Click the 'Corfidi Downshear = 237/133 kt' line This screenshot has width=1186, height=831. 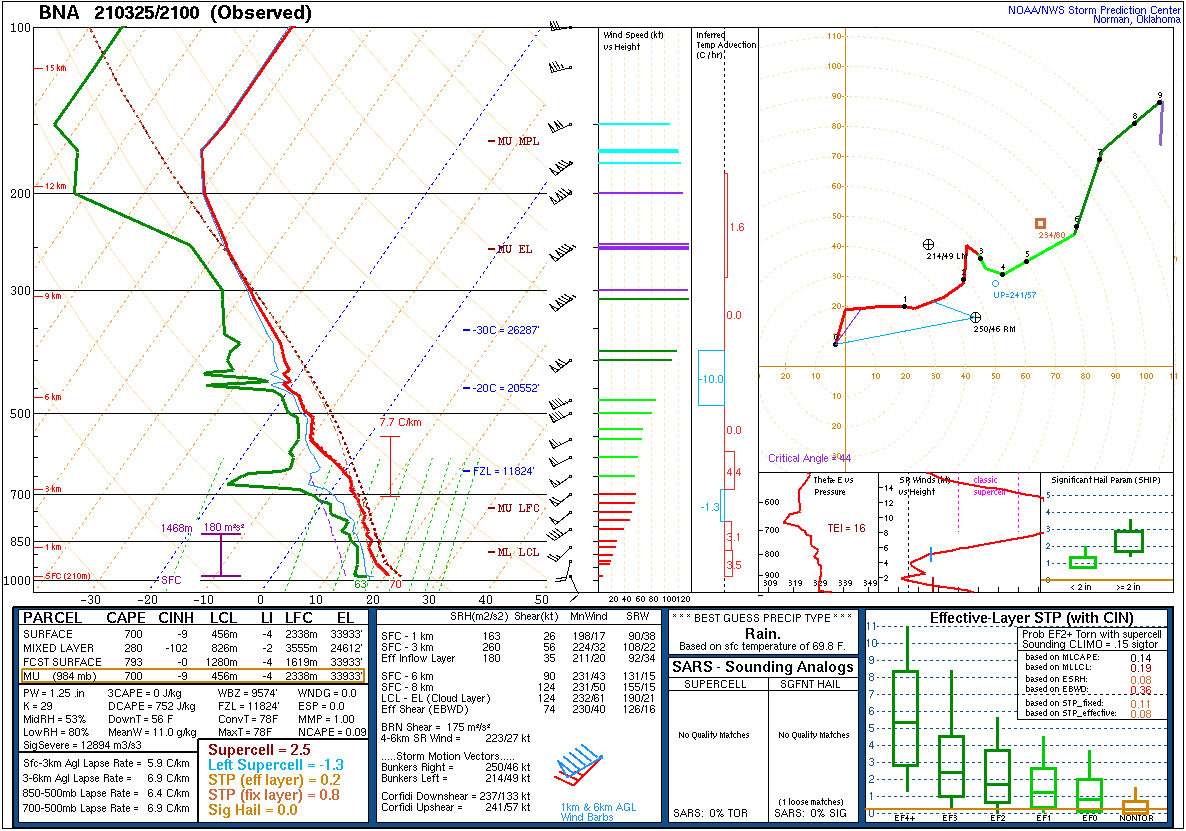coord(455,796)
